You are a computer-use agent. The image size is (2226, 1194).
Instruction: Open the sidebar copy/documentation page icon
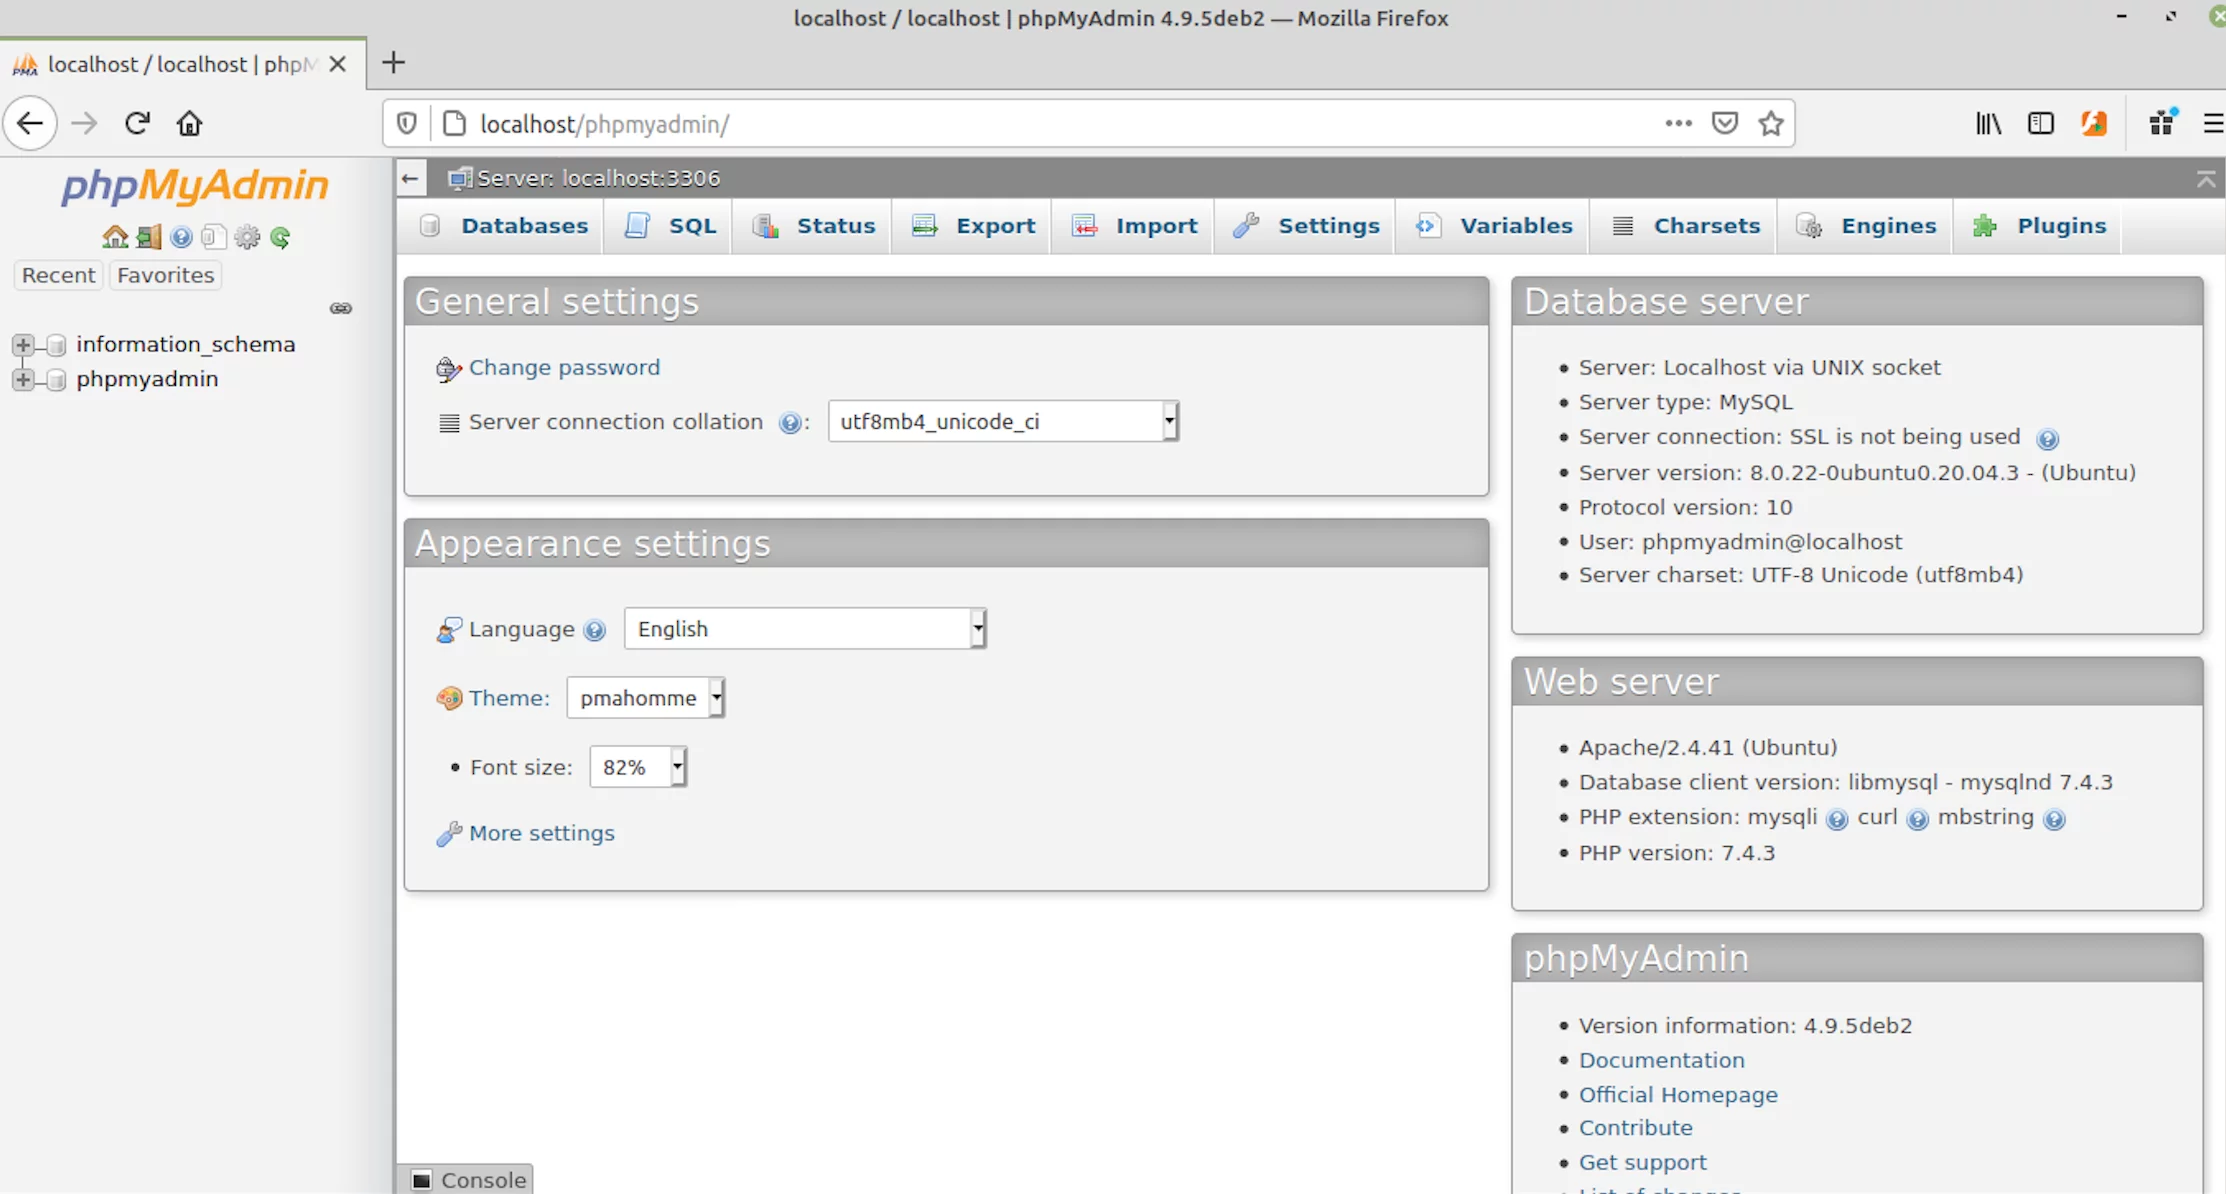tap(213, 237)
